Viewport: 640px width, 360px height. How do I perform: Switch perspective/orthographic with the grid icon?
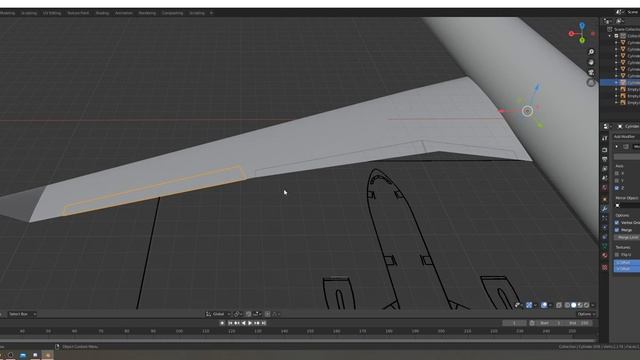[x=591, y=82]
